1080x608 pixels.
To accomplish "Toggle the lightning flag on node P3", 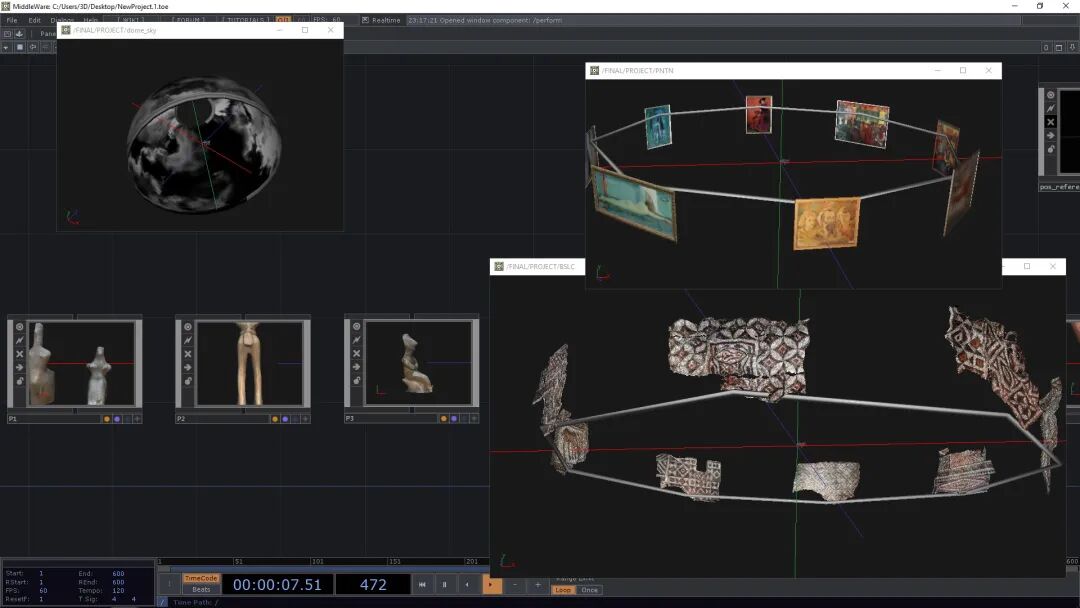I will 356,340.
